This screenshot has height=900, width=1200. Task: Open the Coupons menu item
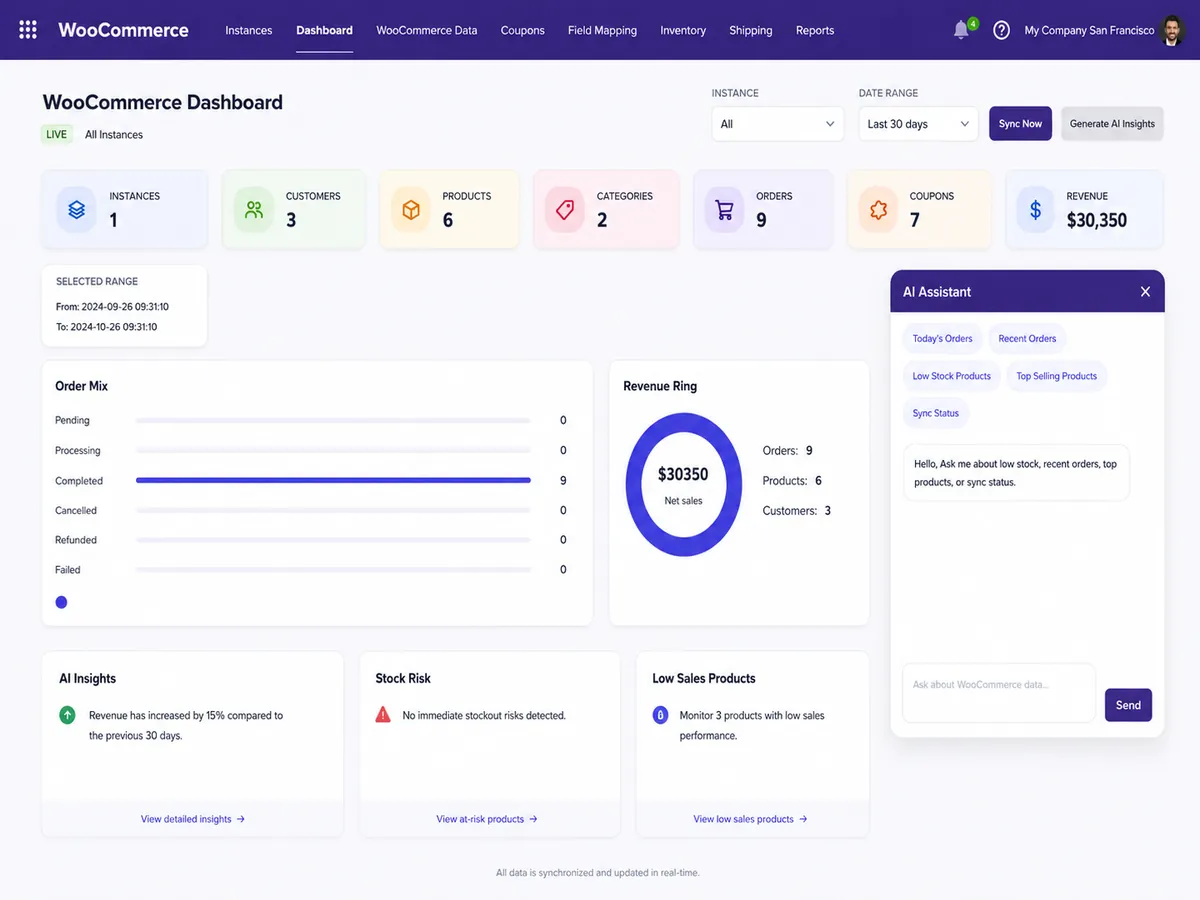pos(523,30)
